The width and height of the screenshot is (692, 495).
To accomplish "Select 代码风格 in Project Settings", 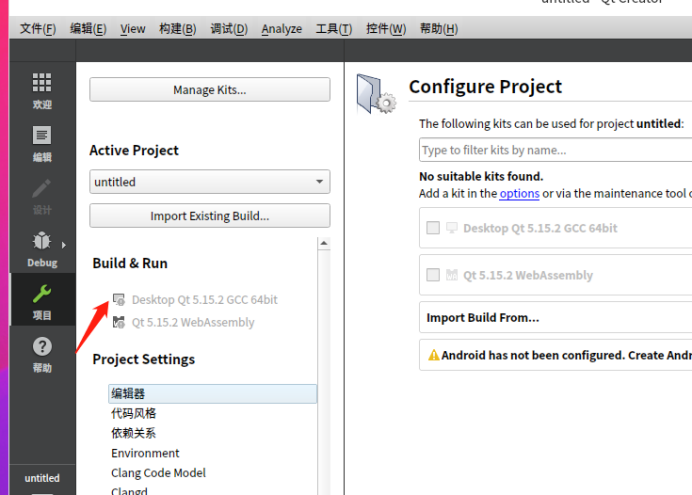I will 134,413.
